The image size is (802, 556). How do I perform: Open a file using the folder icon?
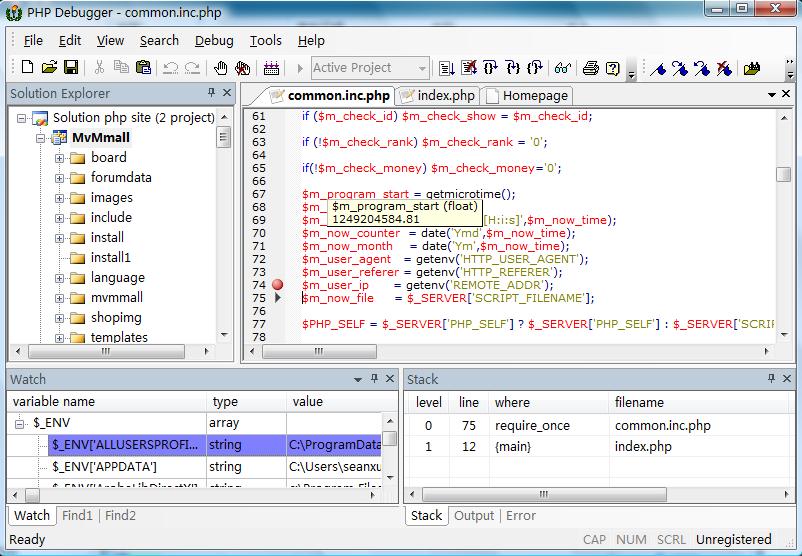point(49,68)
